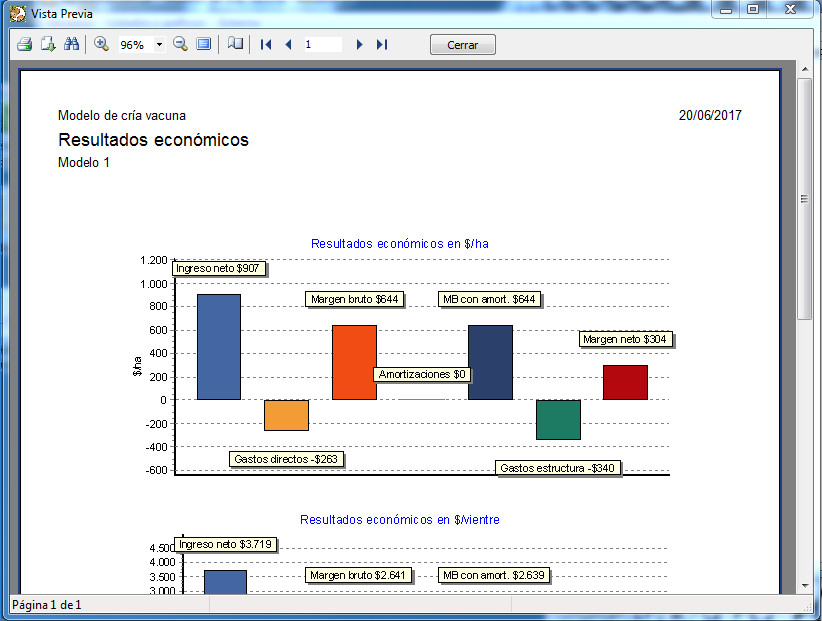
Task: Switch to full page view icon
Action: pos(203,45)
